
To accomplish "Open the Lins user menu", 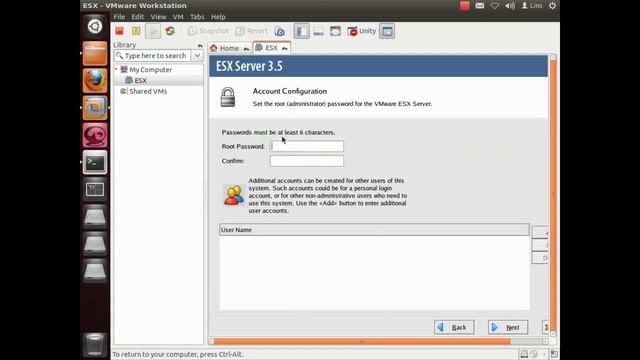I will [532, 6].
